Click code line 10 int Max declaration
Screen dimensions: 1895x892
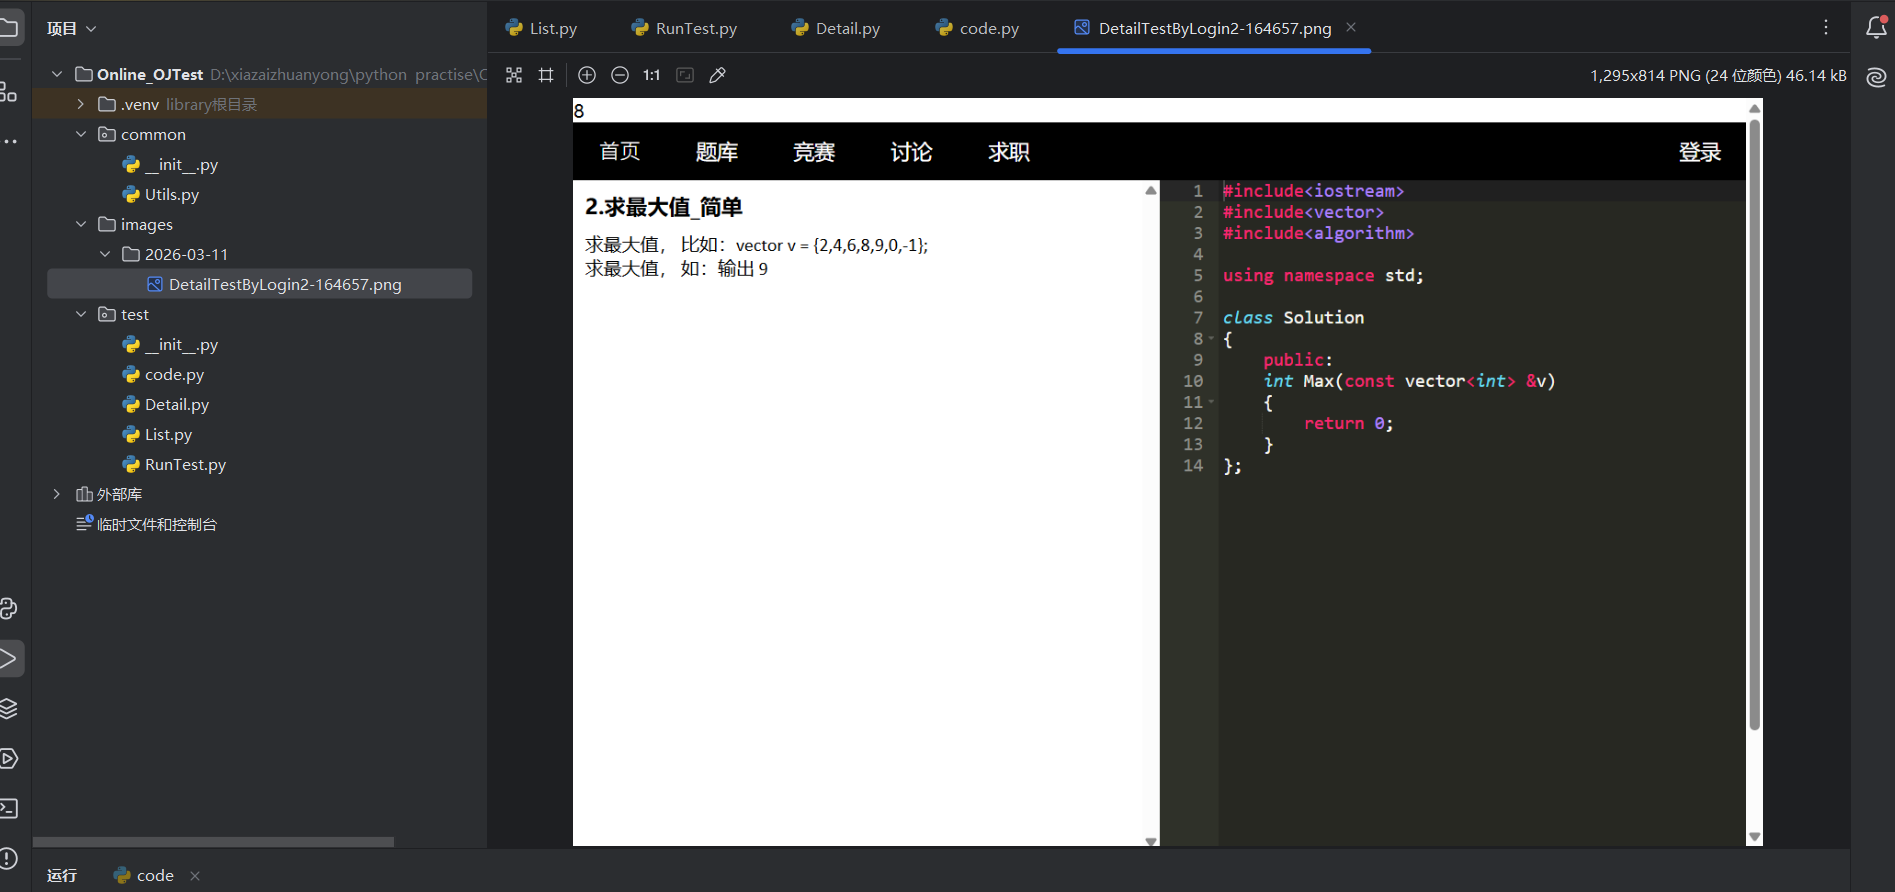coord(1409,381)
